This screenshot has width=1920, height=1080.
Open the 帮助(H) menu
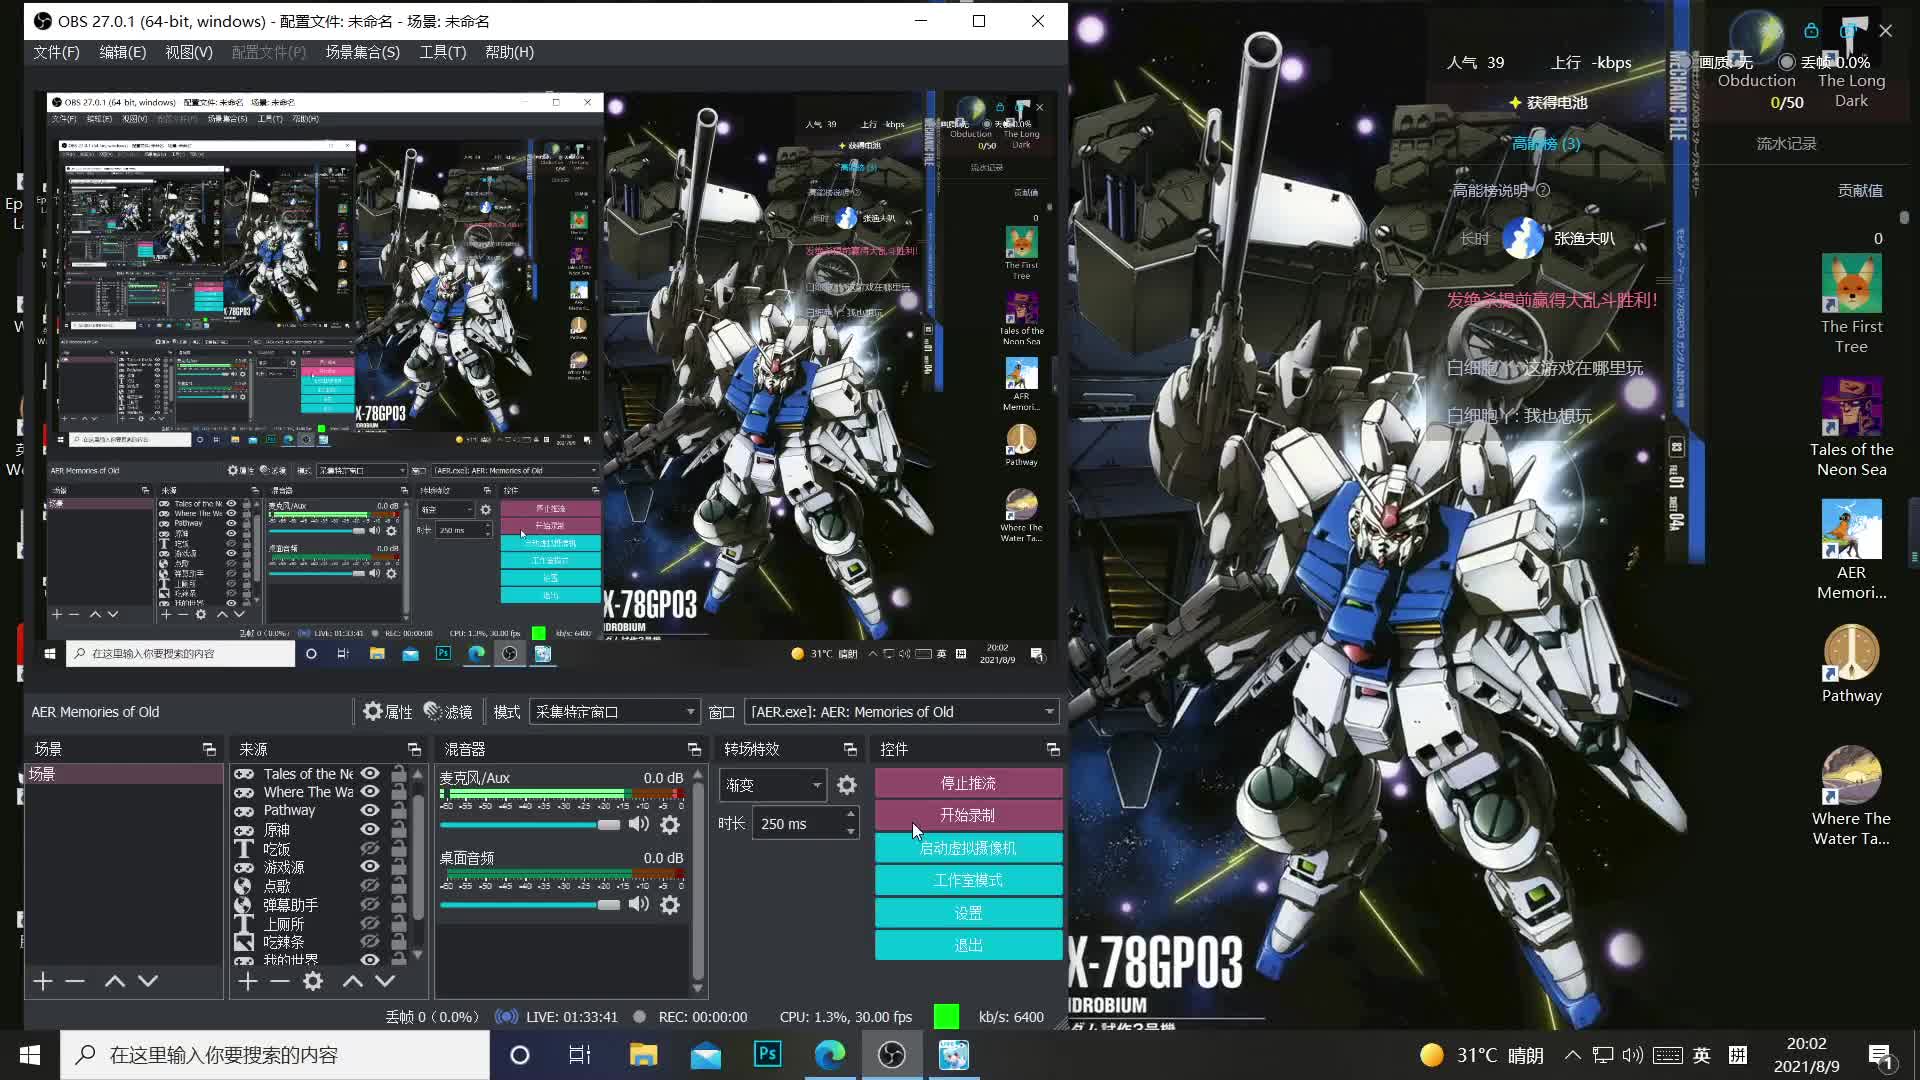point(509,52)
